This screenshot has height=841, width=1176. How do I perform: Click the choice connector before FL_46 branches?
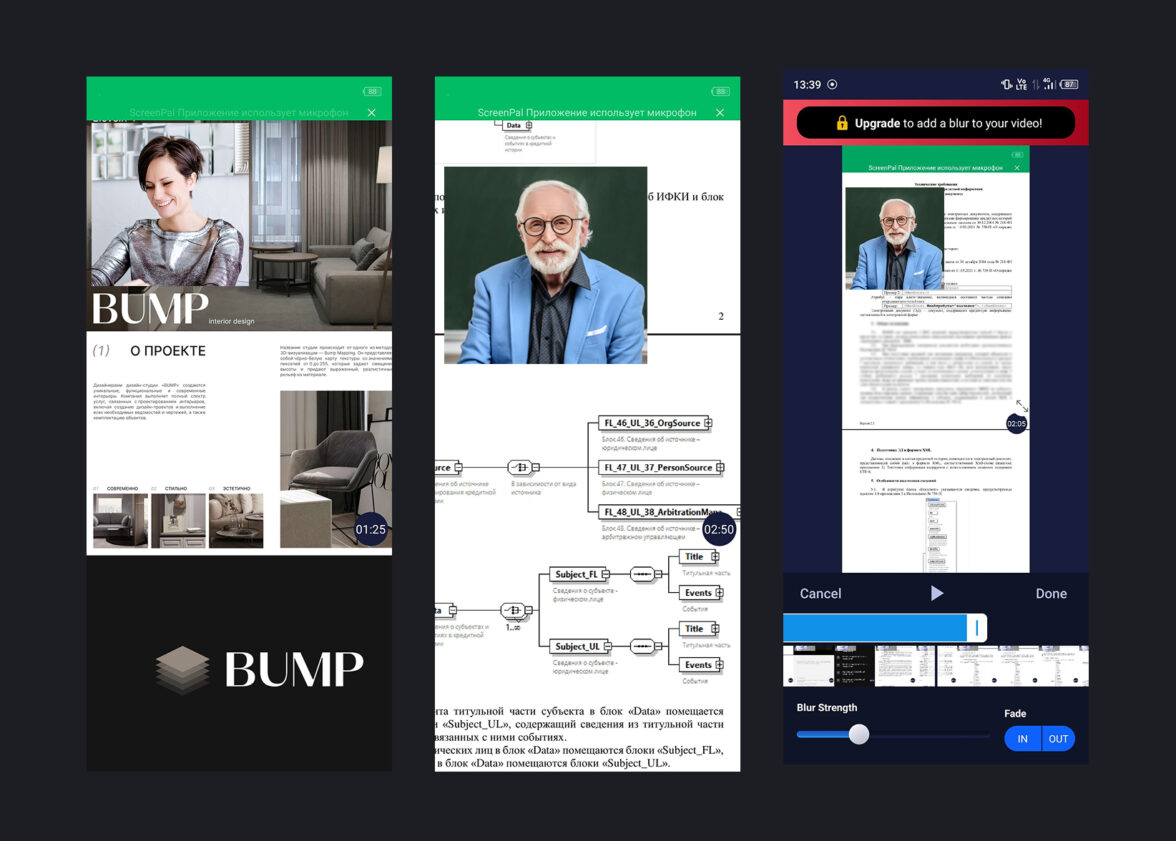pyautogui.click(x=520, y=467)
